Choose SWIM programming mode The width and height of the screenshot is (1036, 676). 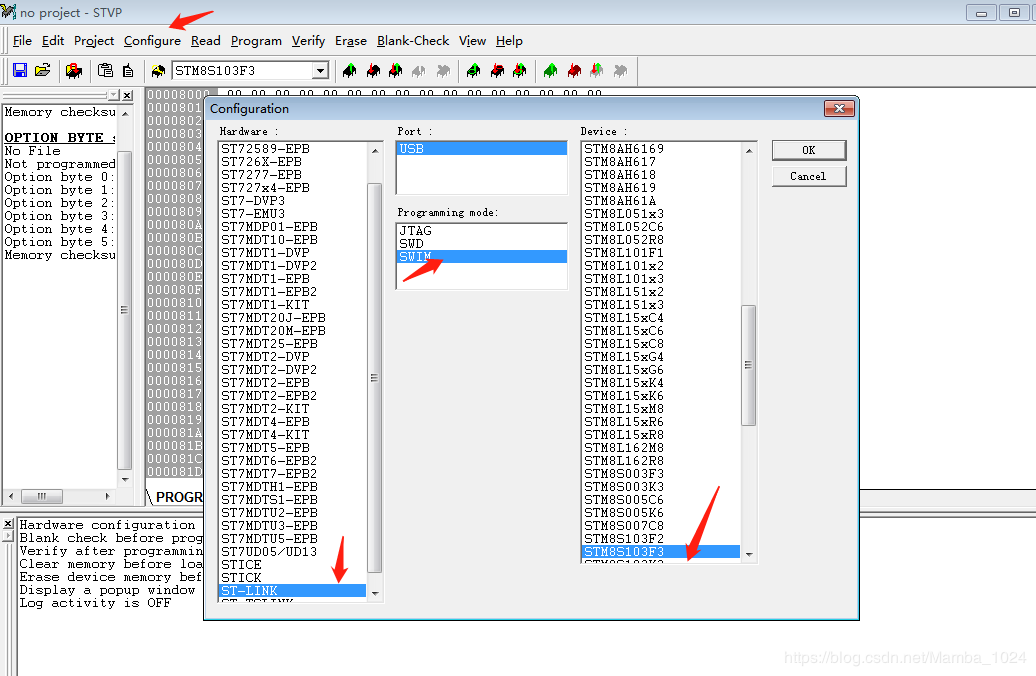tap(482, 256)
